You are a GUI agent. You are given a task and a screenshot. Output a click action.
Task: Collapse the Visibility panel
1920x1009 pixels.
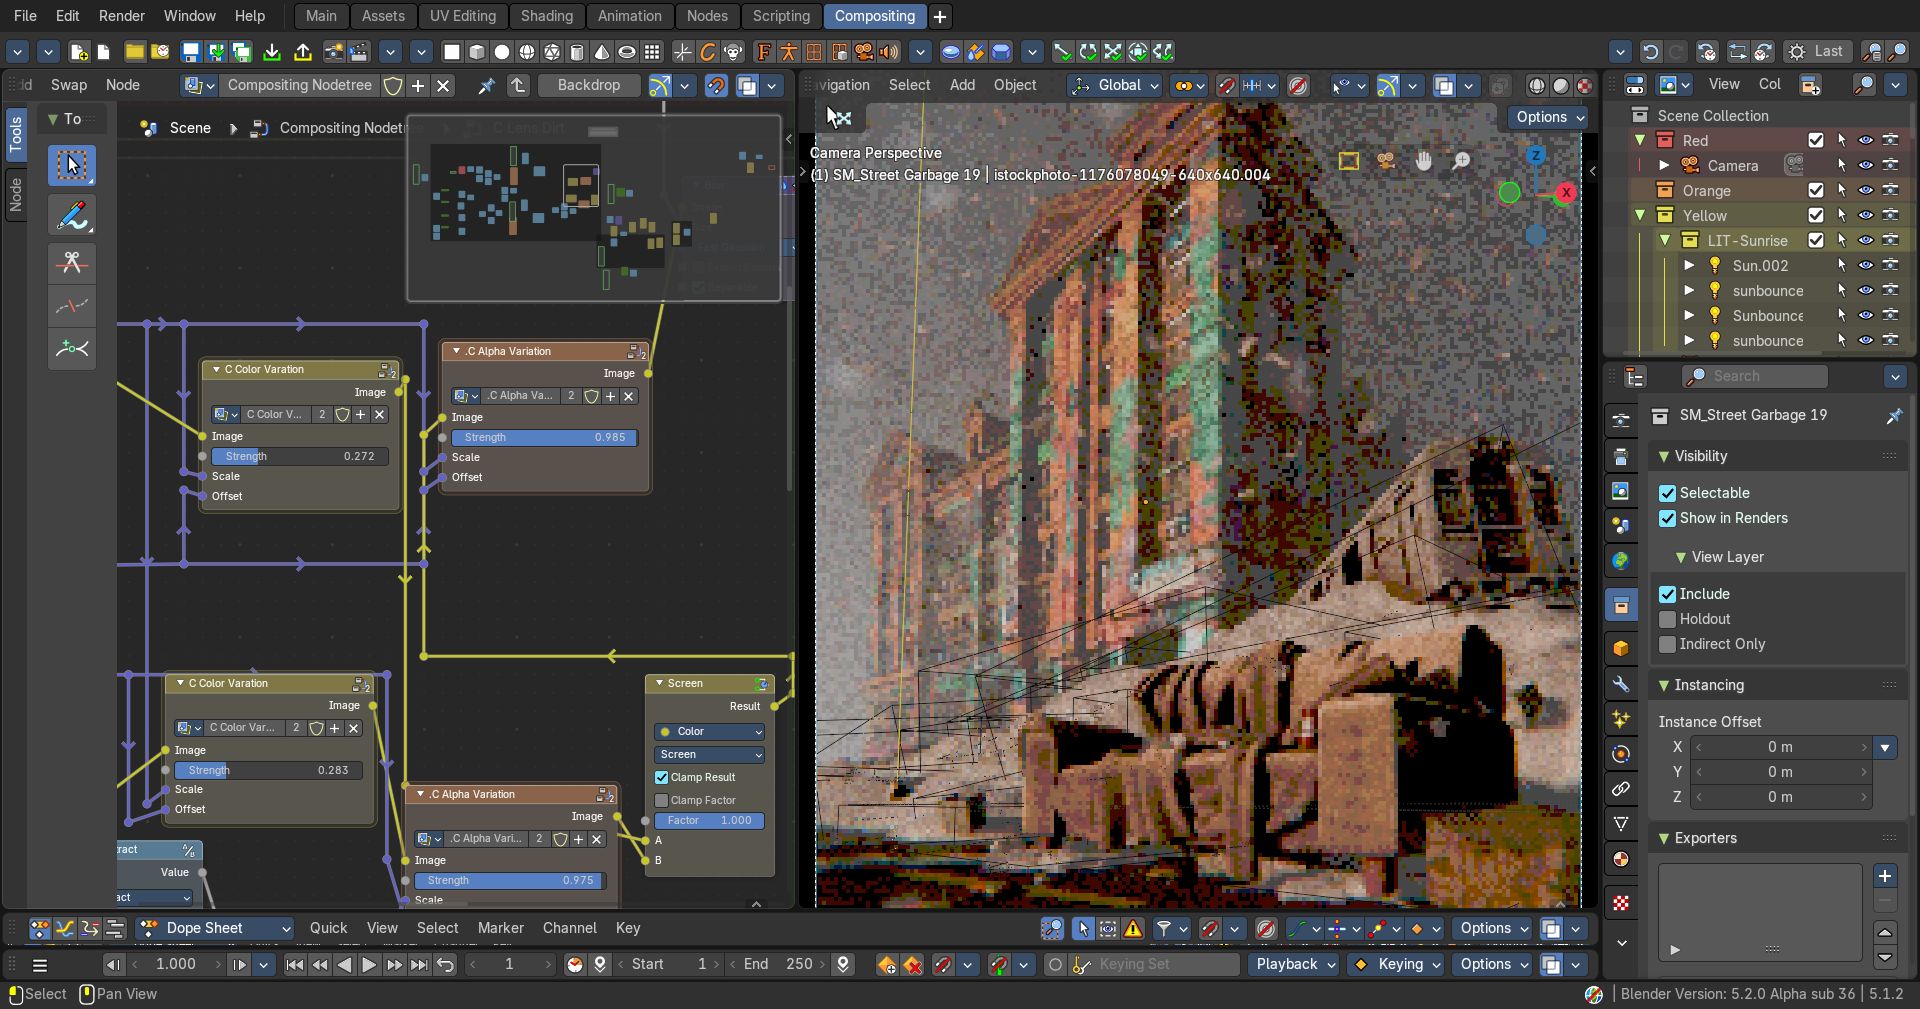pyautogui.click(x=1700, y=456)
